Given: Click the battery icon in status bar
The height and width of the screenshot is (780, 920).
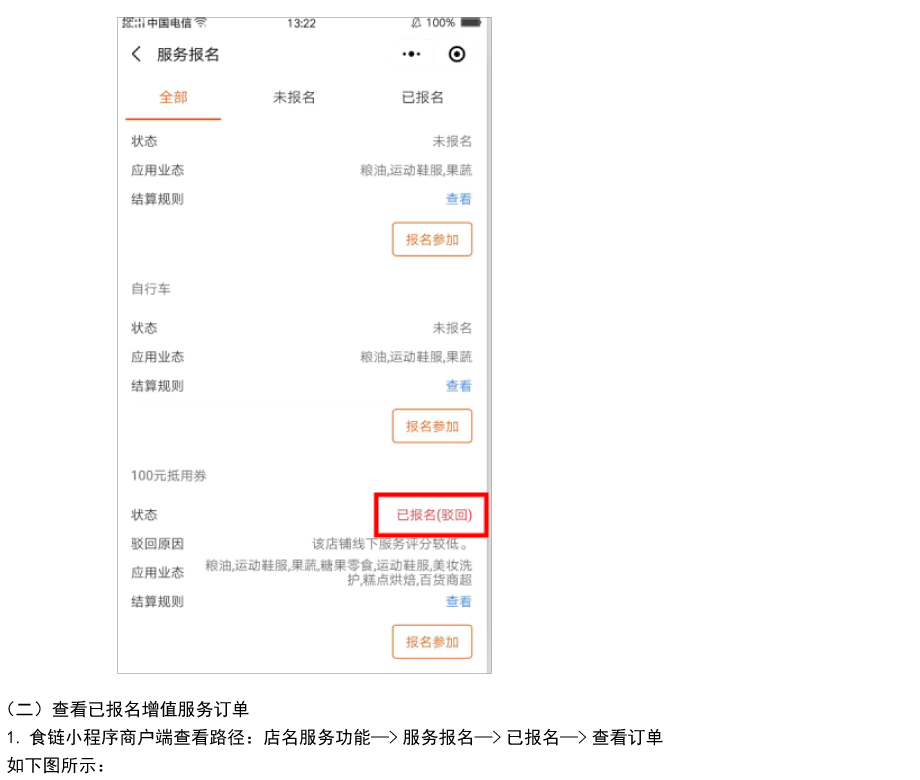Looking at the screenshot, I should coord(471,22).
